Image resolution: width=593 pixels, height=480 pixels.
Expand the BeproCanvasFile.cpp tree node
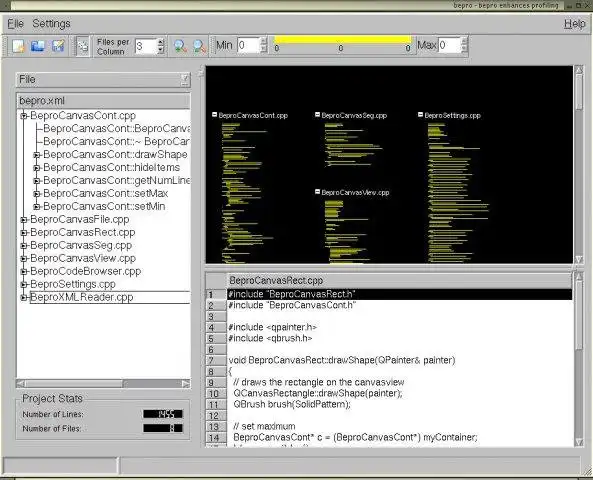click(x=23, y=219)
